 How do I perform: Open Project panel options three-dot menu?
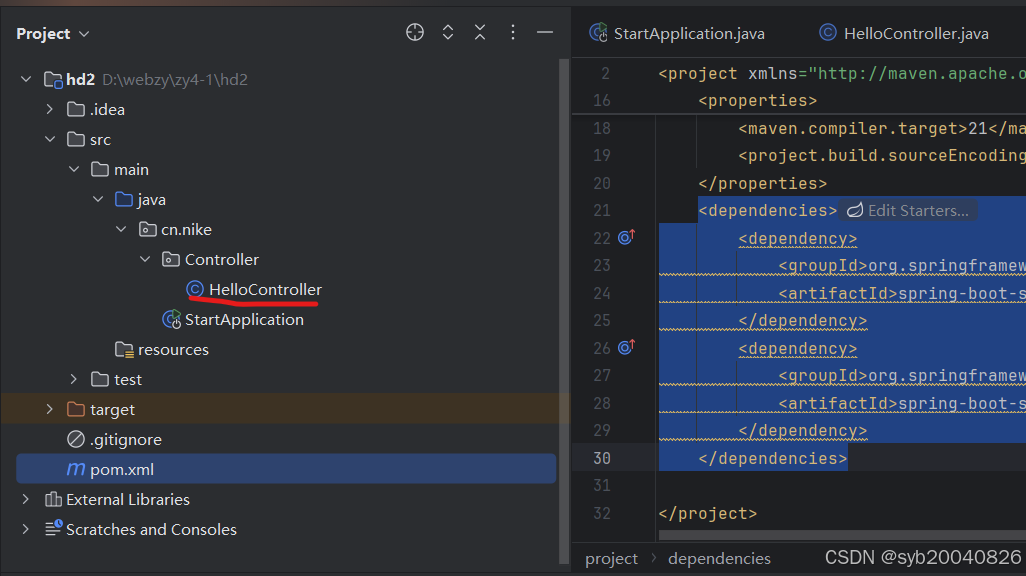pyautogui.click(x=513, y=32)
